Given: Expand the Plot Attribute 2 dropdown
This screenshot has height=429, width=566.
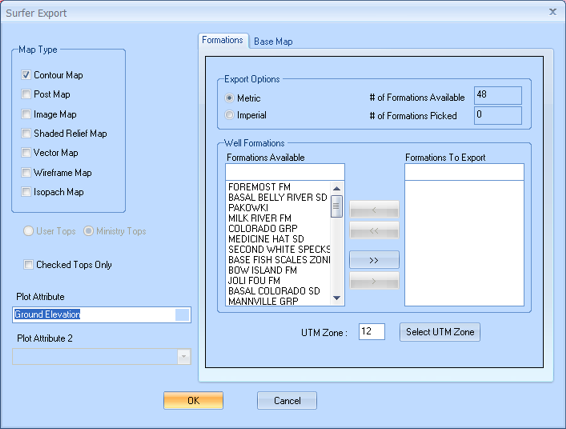Looking at the screenshot, I should click(x=184, y=357).
